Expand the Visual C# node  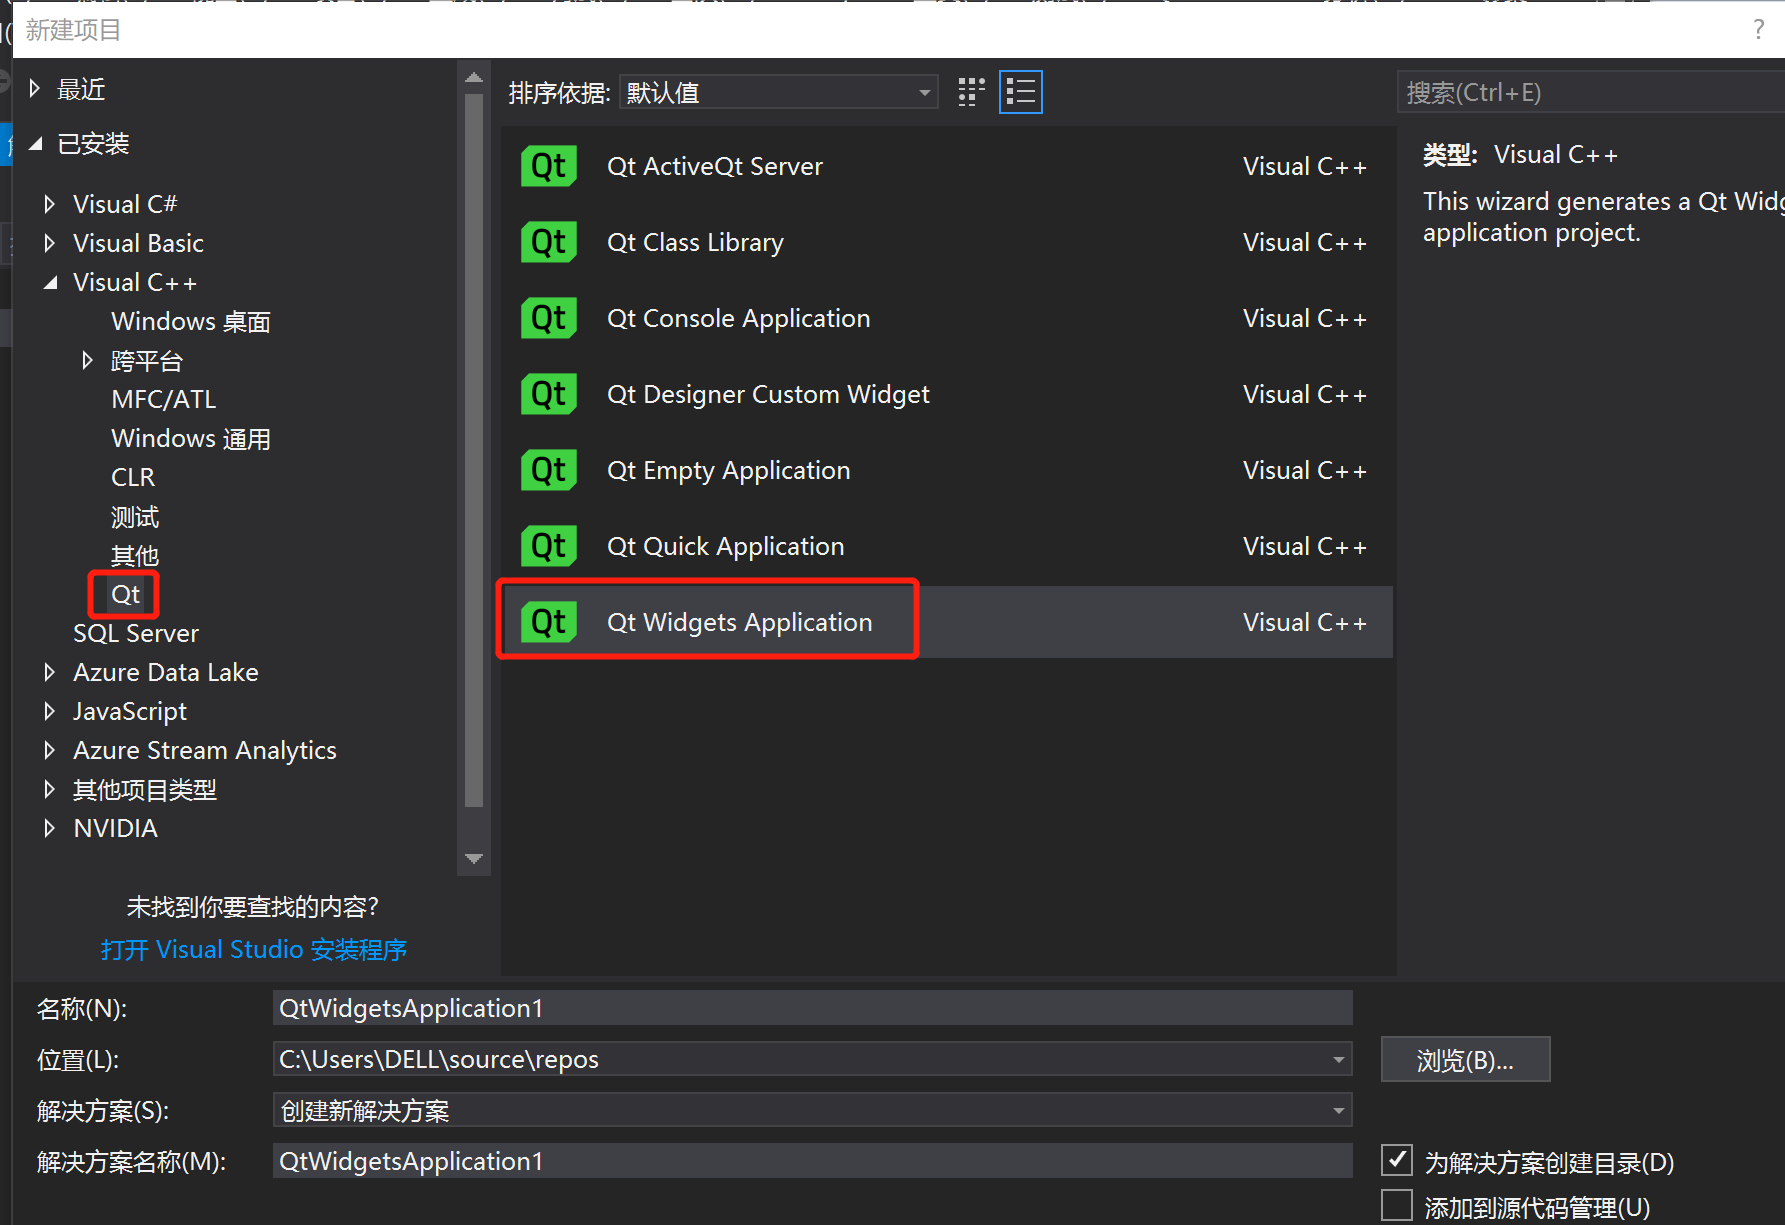tap(49, 203)
